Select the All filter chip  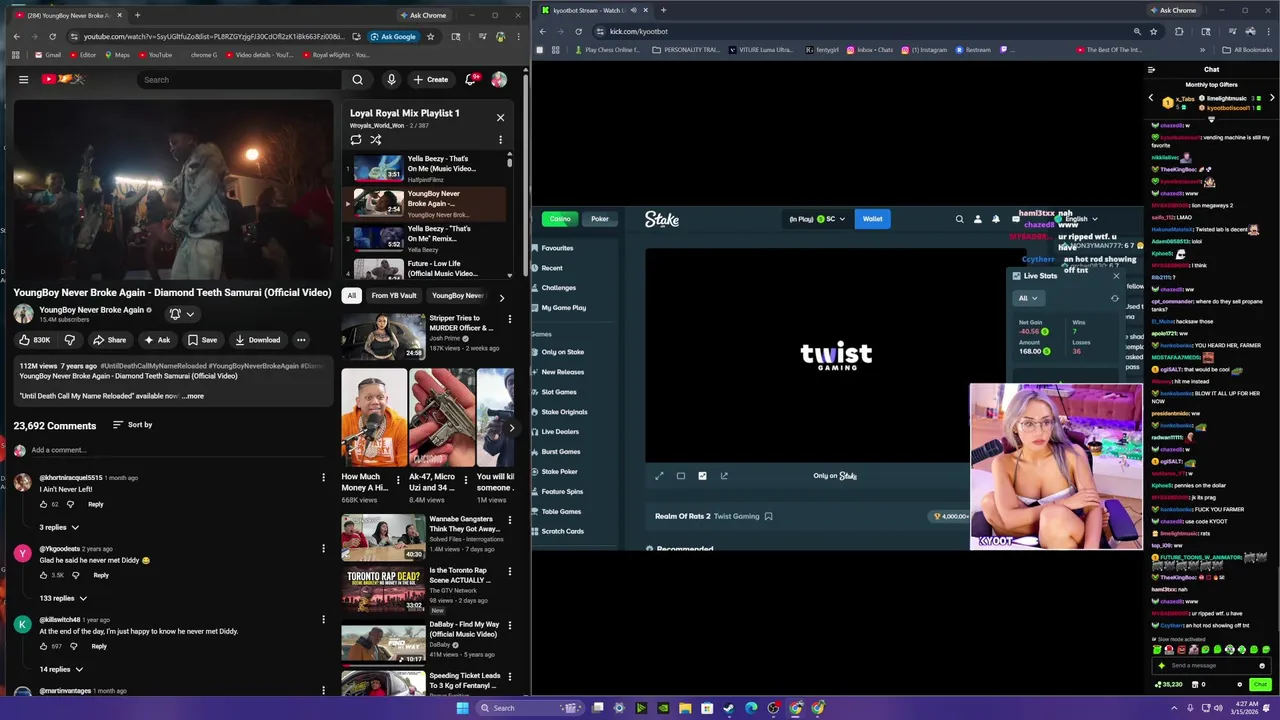point(351,296)
